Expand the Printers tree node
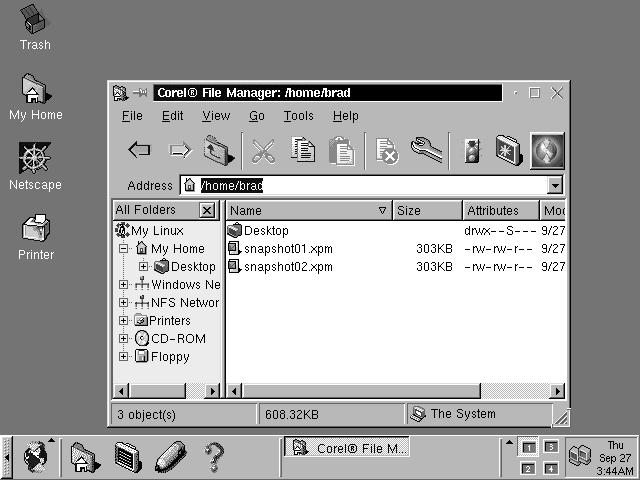 click(123, 320)
